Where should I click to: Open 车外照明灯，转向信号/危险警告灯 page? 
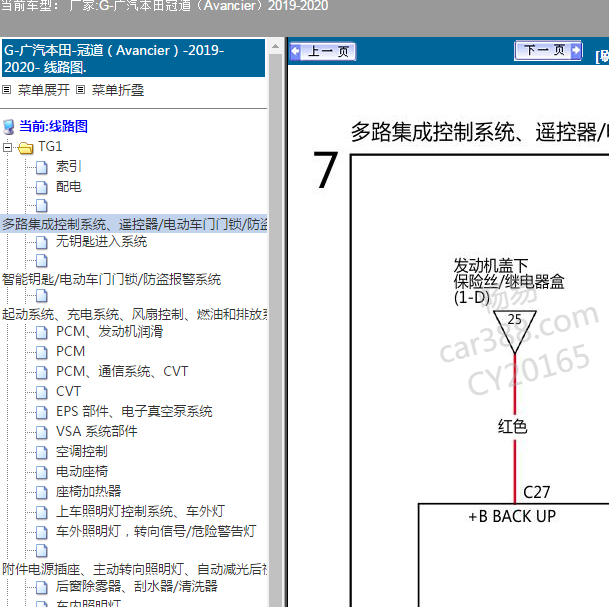[x=156, y=531]
